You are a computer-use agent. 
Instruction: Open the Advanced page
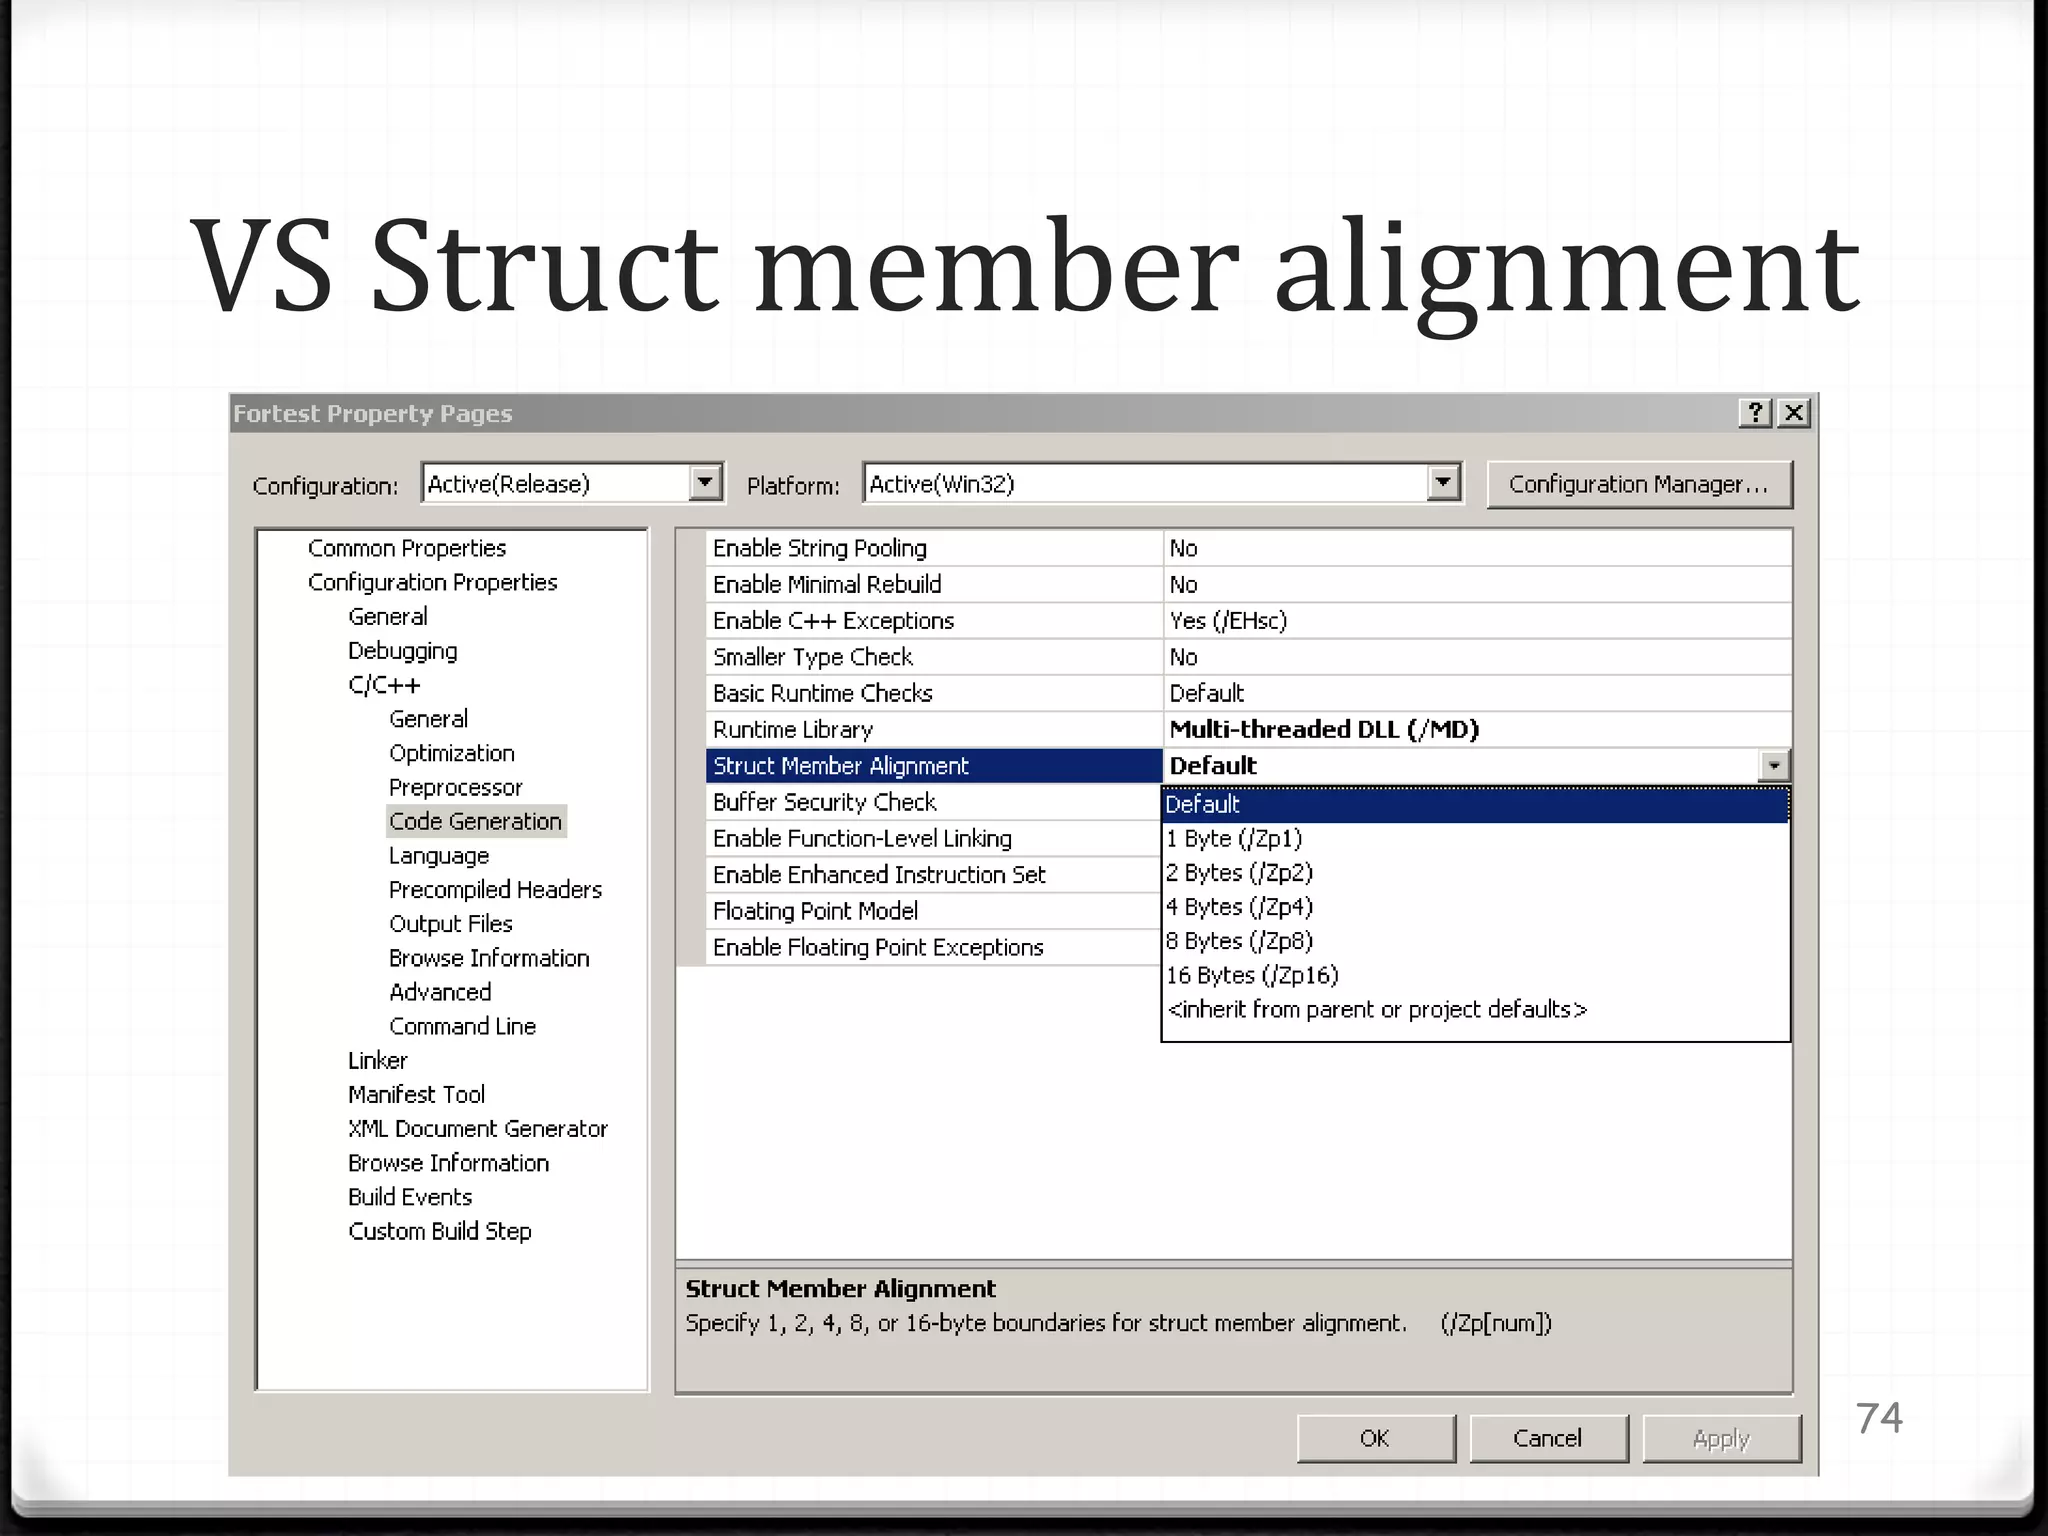pos(440,992)
